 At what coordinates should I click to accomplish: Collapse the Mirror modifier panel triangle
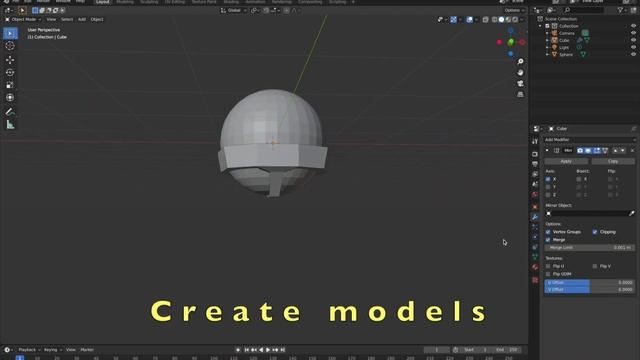tap(547, 151)
